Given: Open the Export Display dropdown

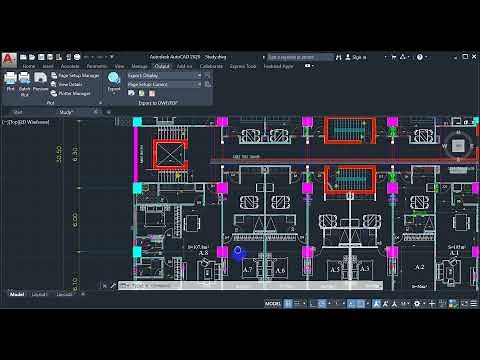Looking at the screenshot, I should (164, 76).
